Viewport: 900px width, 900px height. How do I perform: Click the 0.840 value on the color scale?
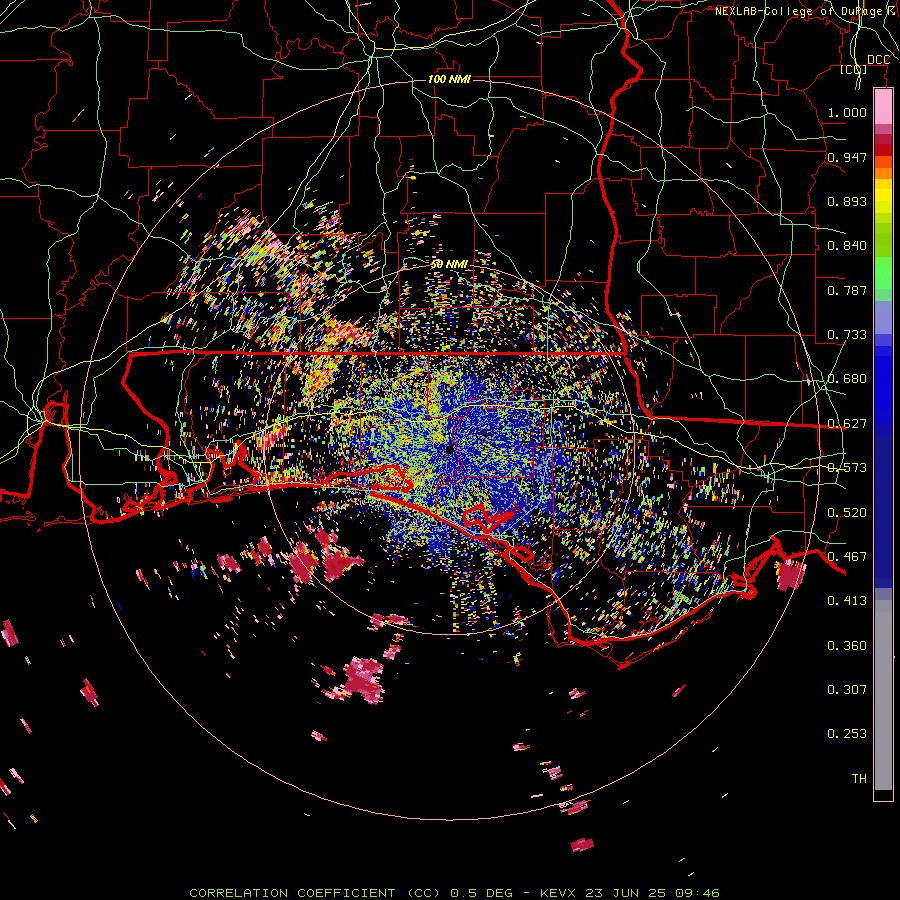(x=847, y=246)
